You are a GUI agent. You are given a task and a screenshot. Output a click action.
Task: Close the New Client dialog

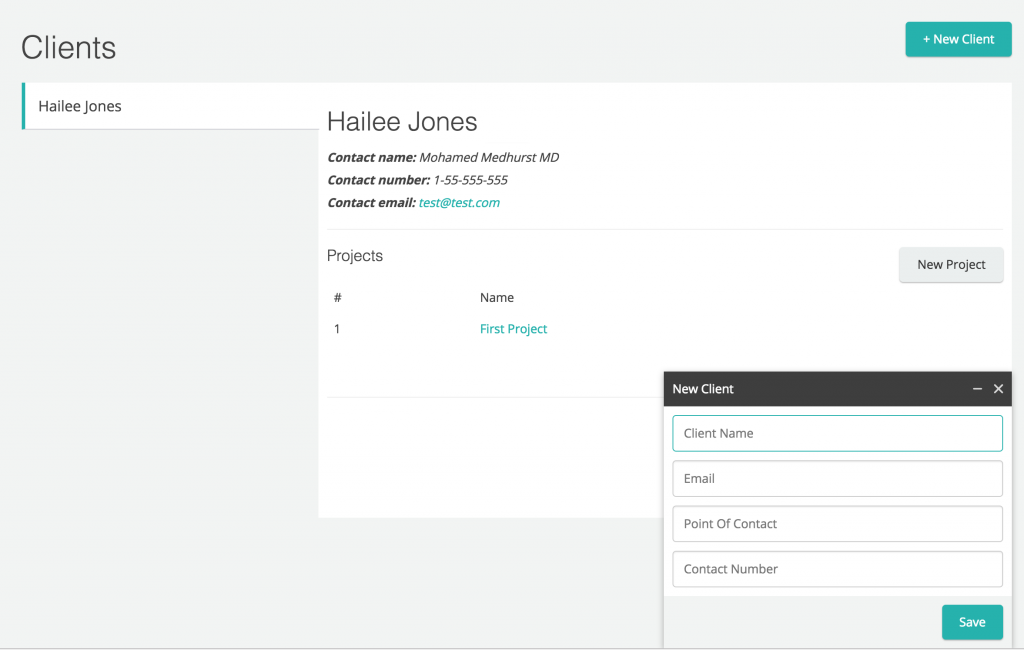[998, 389]
